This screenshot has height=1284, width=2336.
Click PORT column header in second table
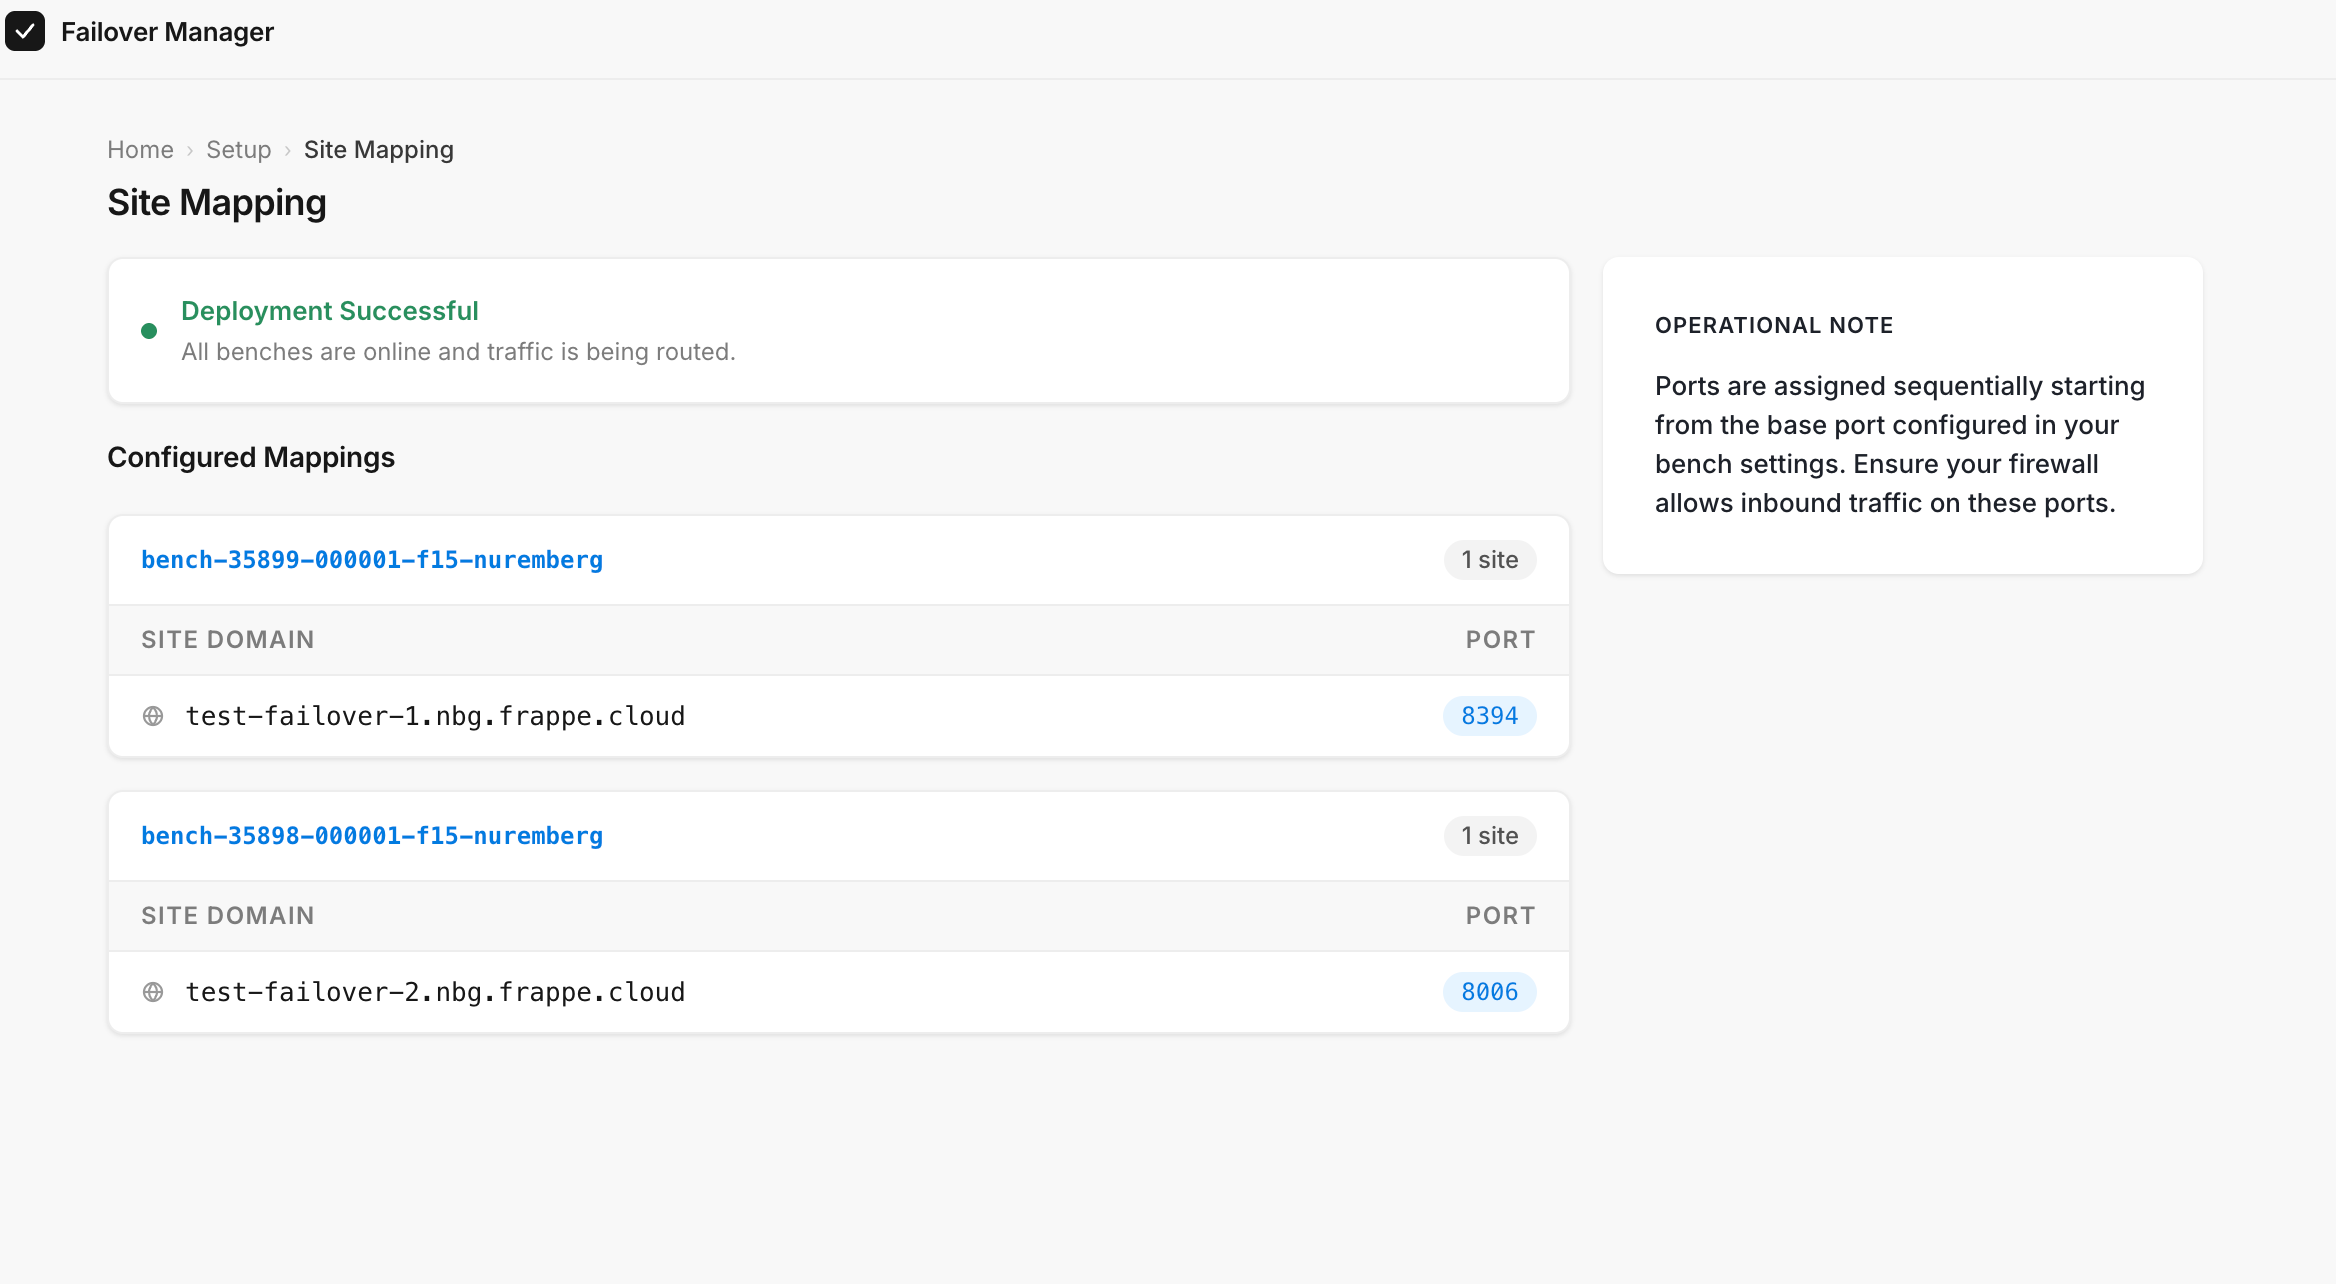1500,916
